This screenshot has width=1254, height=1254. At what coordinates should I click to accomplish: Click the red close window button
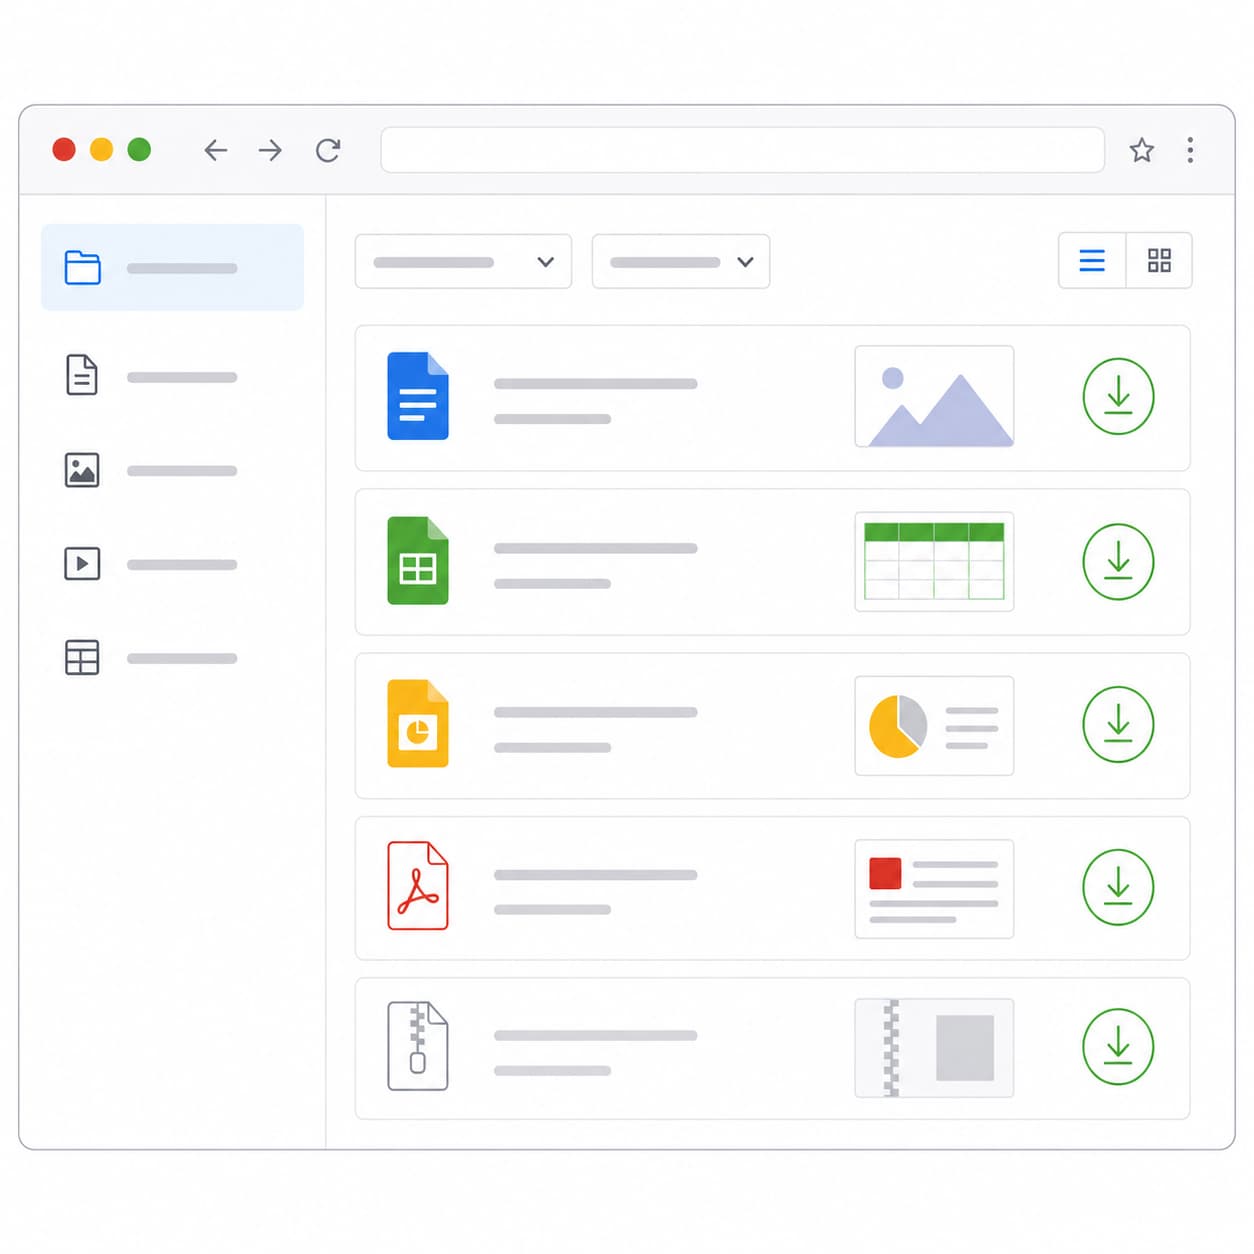(64, 150)
